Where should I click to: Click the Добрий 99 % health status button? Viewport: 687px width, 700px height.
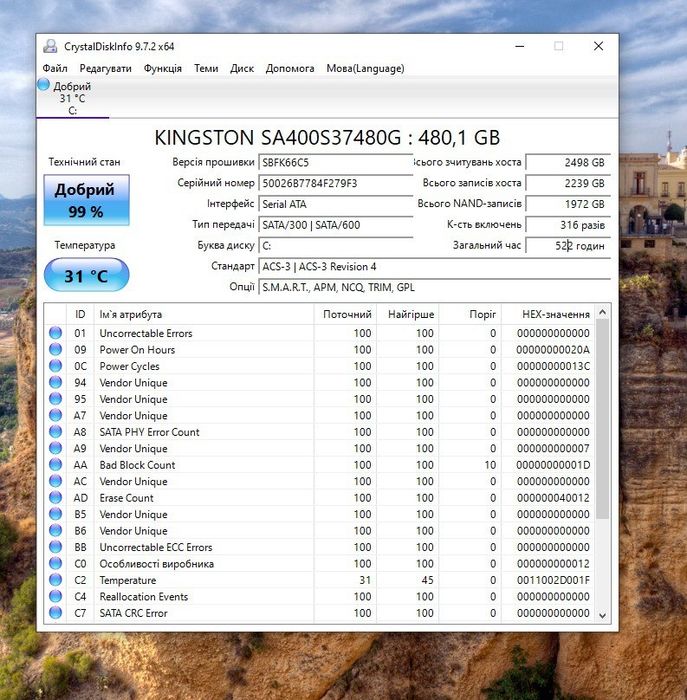[x=87, y=200]
